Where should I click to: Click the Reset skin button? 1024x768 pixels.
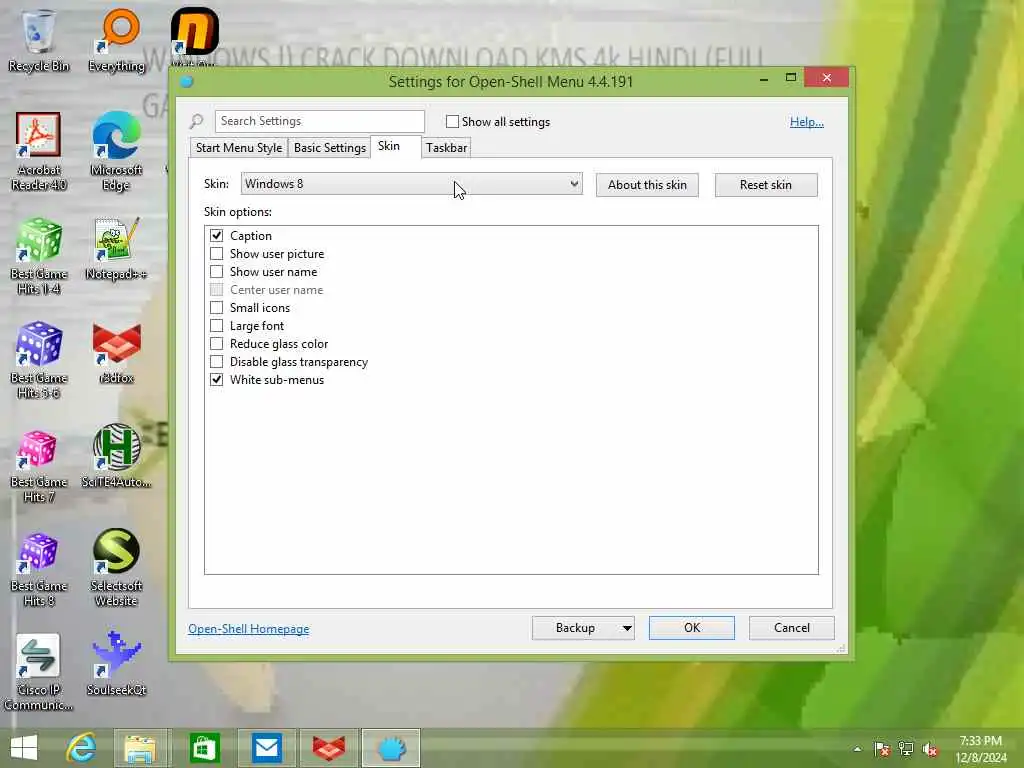pyautogui.click(x=766, y=185)
